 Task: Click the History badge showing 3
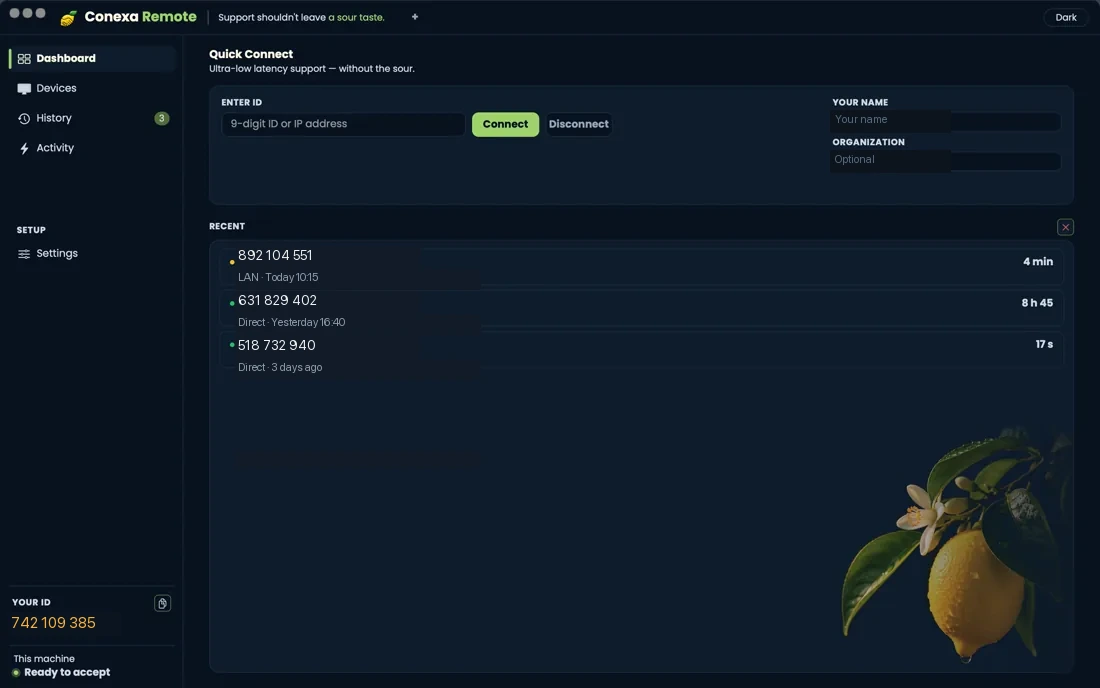click(161, 119)
